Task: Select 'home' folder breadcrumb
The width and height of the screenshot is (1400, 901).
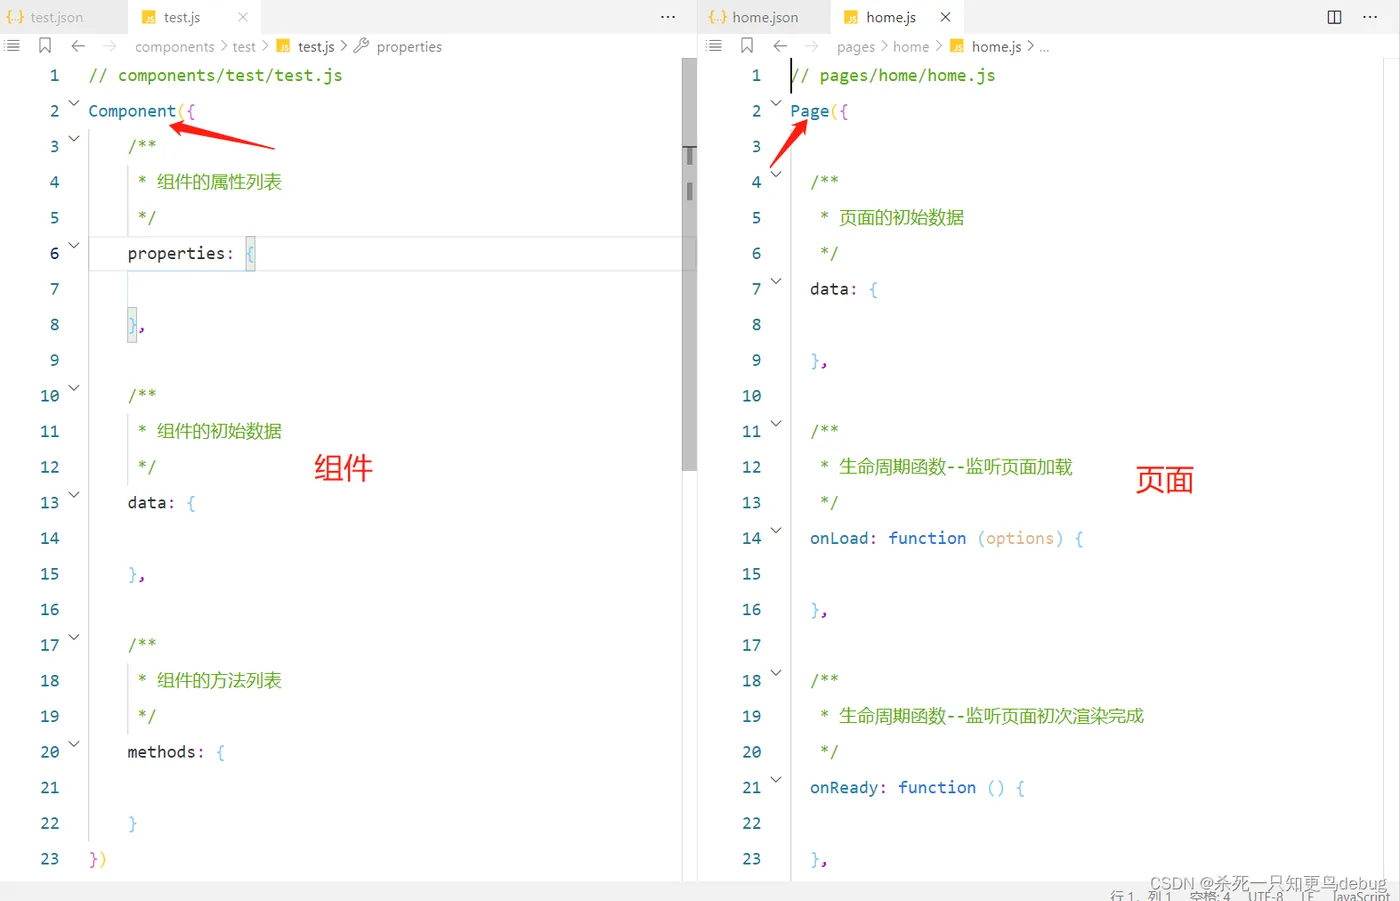Action: (911, 47)
